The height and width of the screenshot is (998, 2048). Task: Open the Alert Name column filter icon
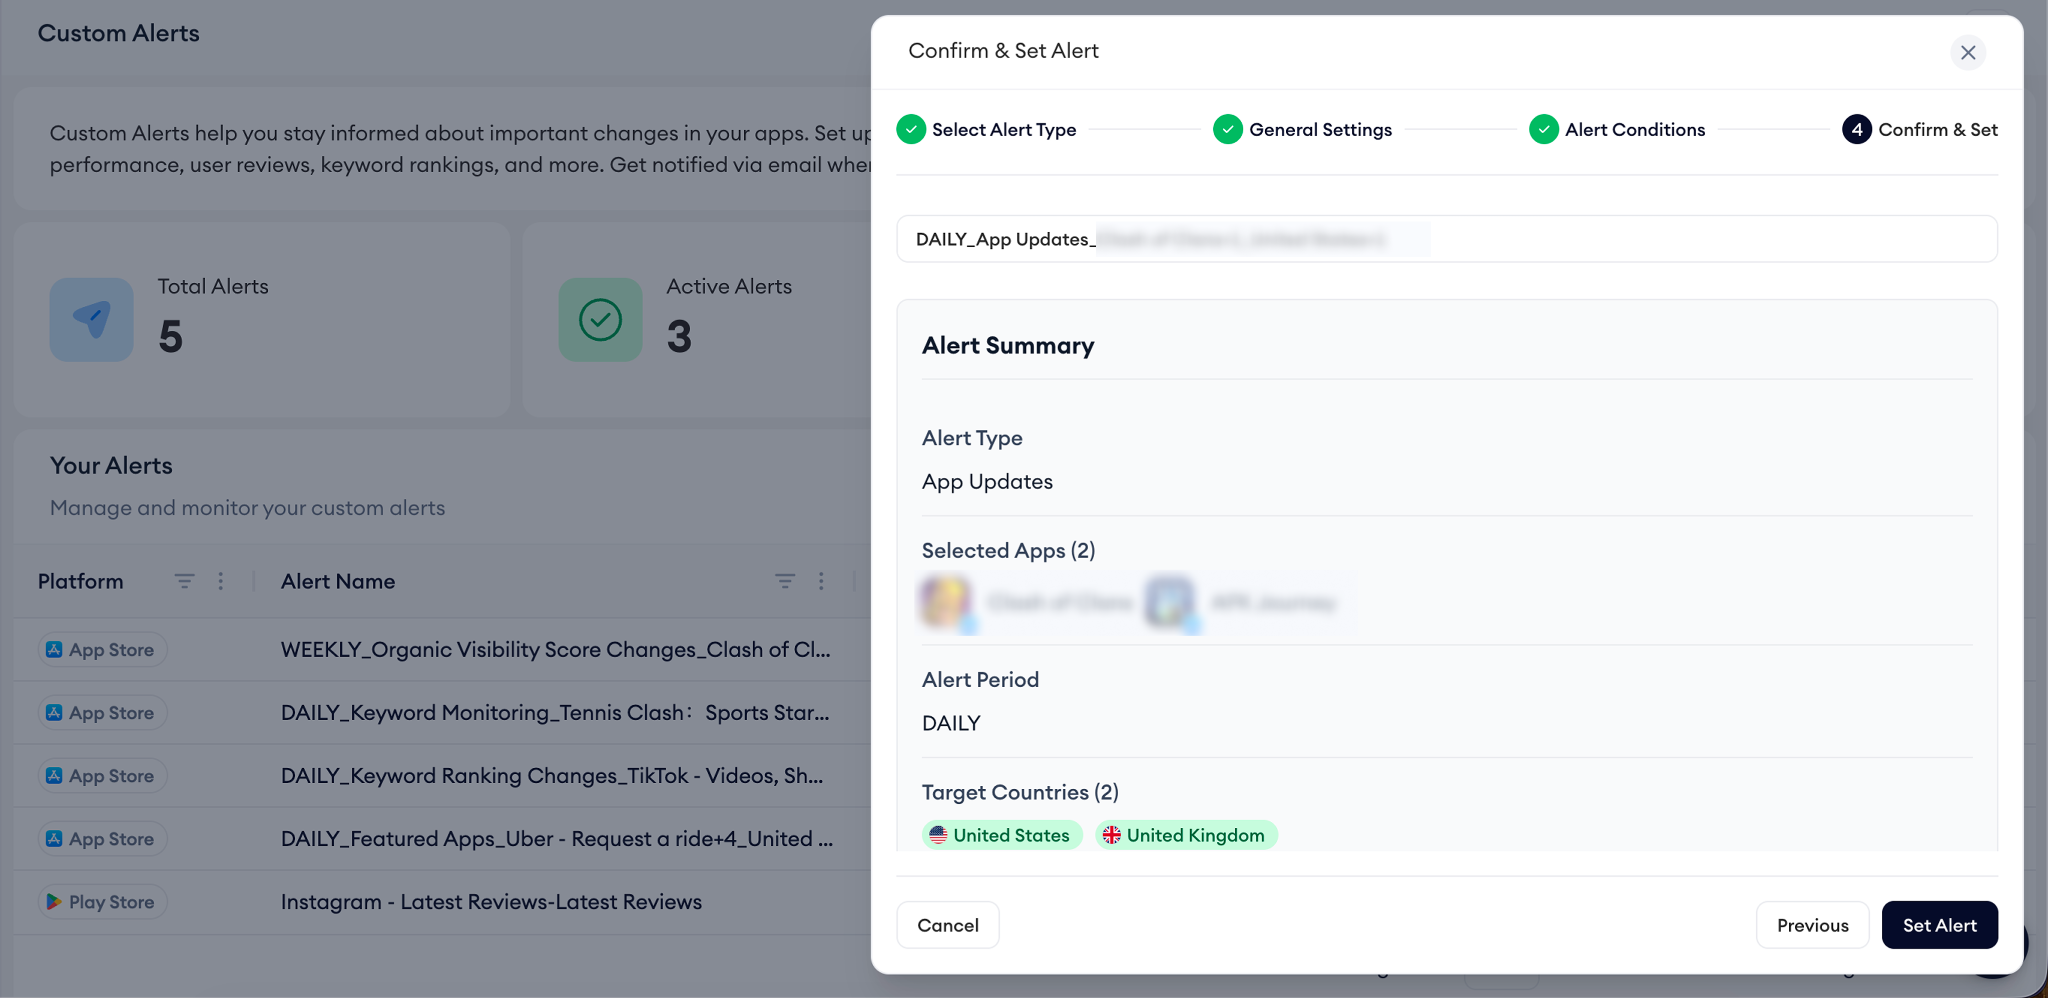(x=785, y=581)
